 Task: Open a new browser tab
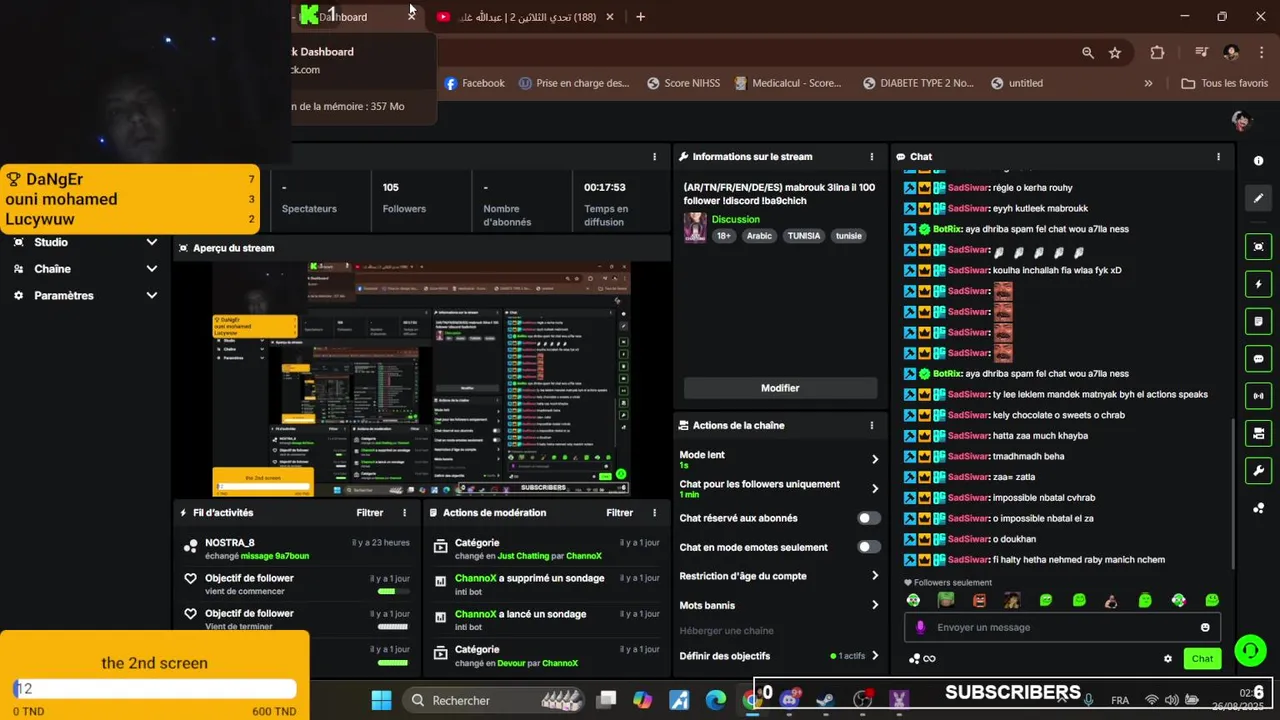(640, 16)
